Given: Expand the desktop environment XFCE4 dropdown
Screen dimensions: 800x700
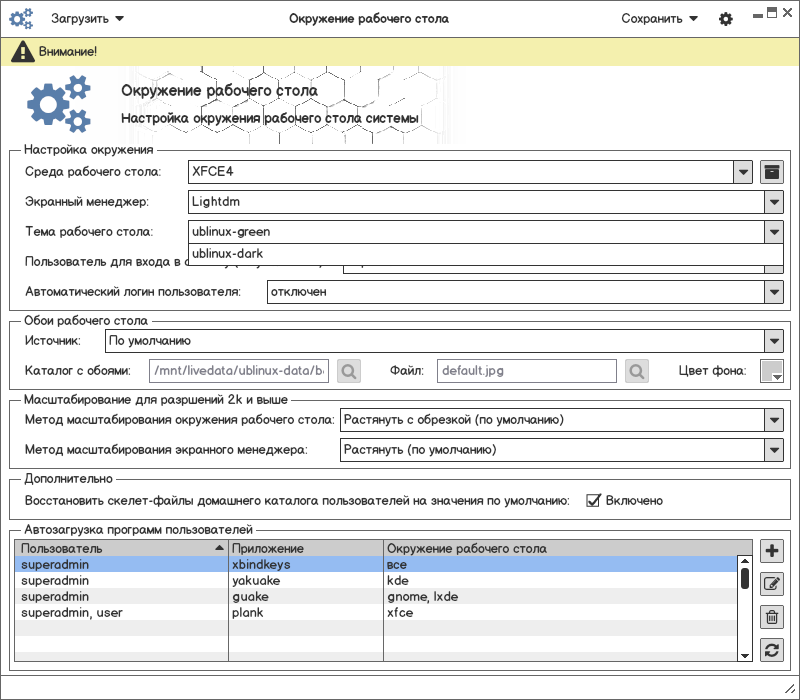Looking at the screenshot, I should [742, 172].
